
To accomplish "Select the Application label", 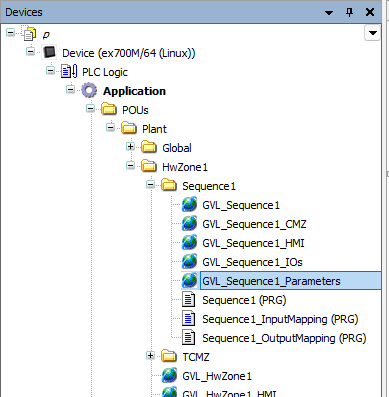I will click(x=134, y=91).
